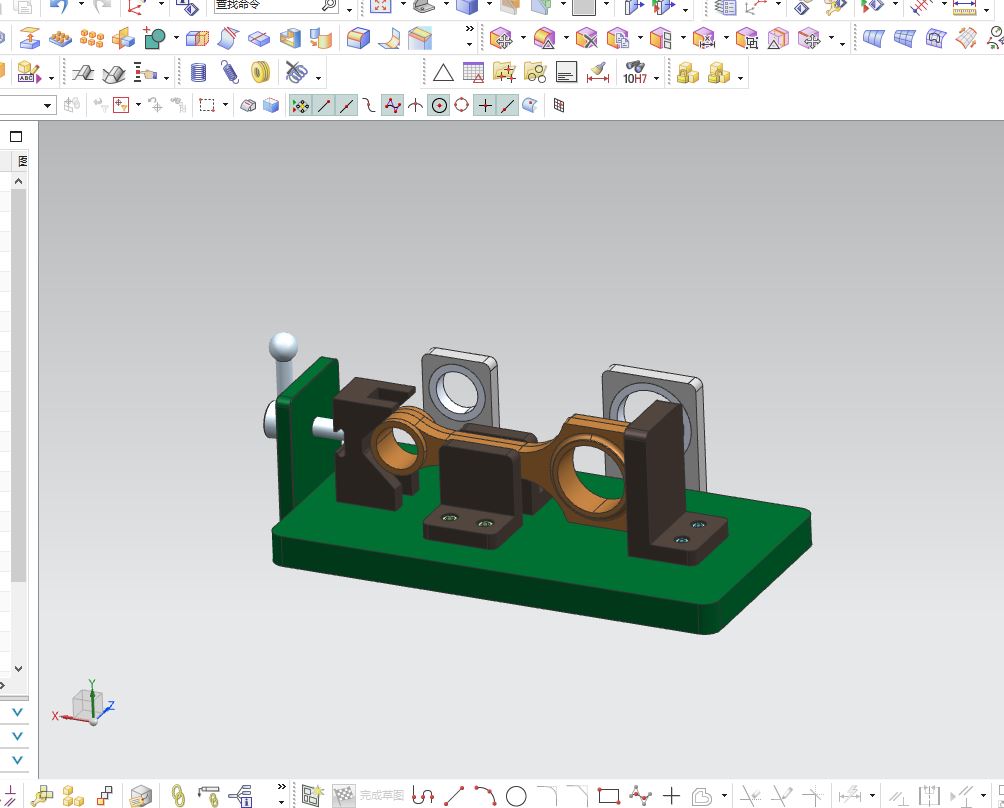The height and width of the screenshot is (808, 1004).
Task: Select the Face Blend tool
Action: pos(389,38)
